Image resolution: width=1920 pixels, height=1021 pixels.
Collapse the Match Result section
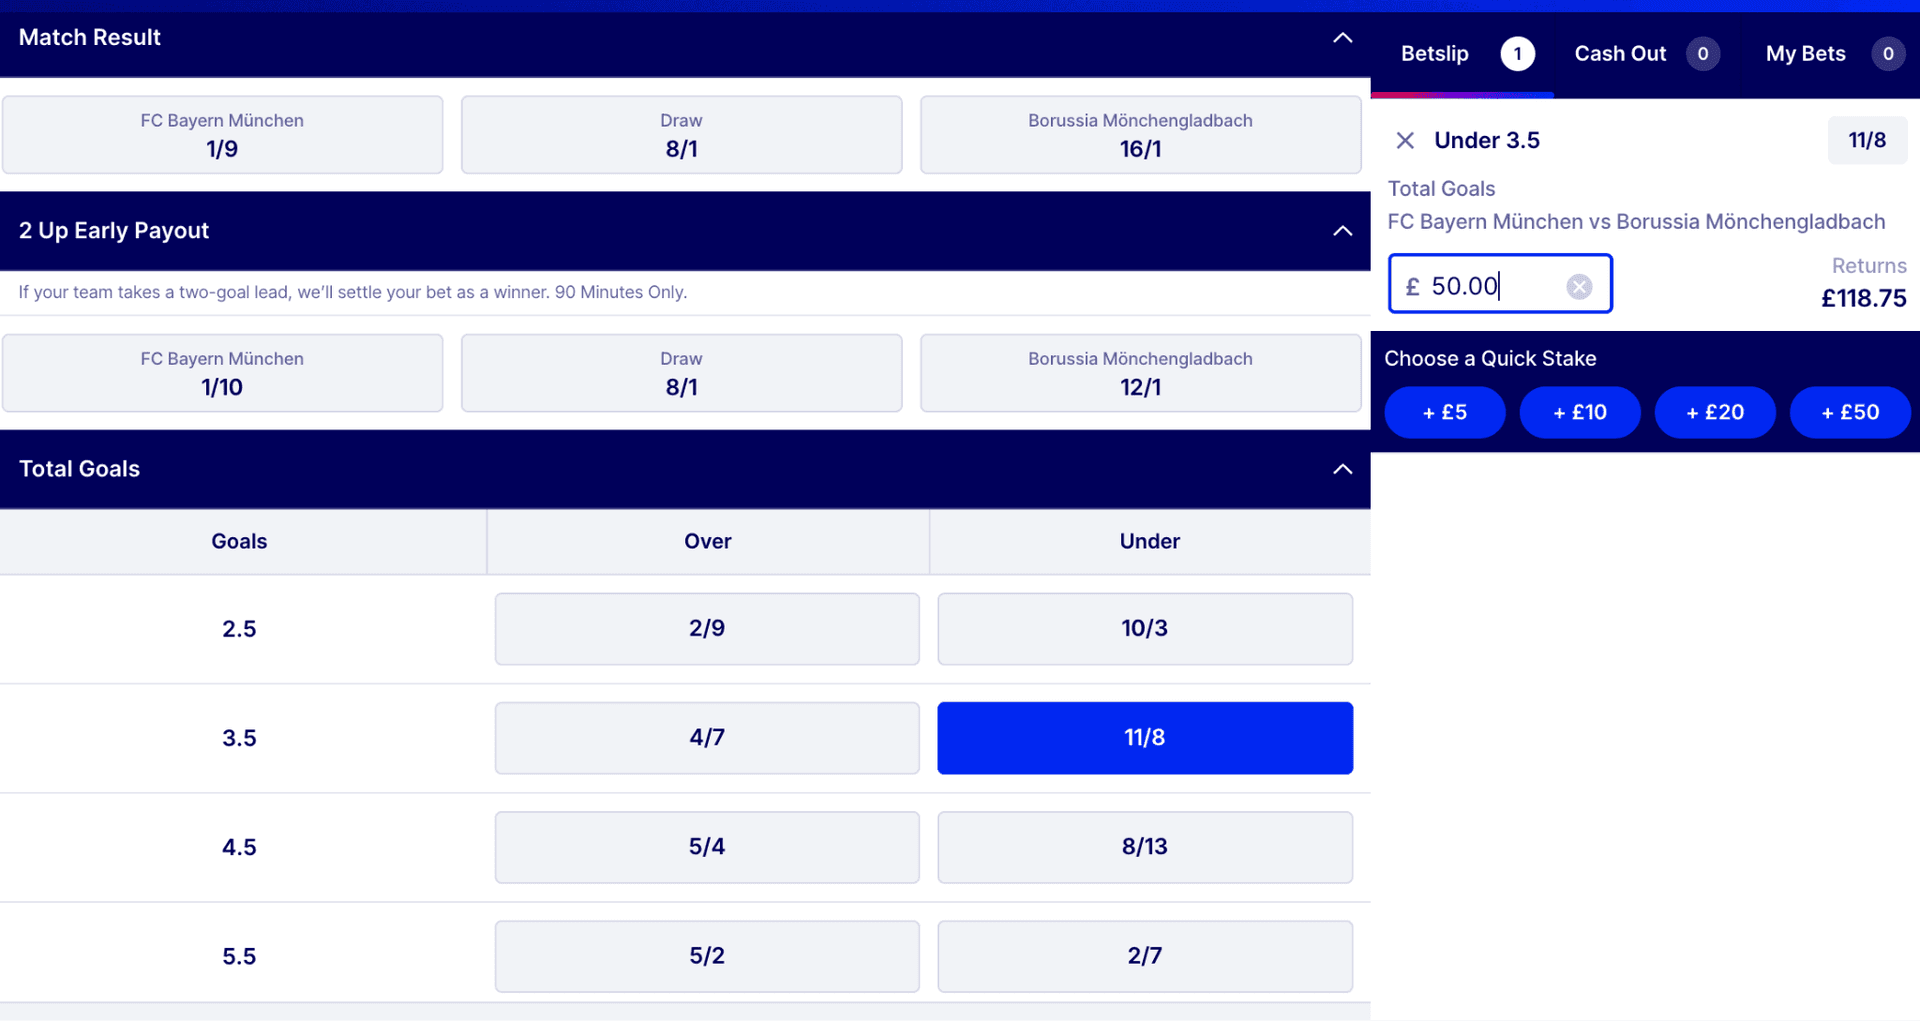[1342, 38]
